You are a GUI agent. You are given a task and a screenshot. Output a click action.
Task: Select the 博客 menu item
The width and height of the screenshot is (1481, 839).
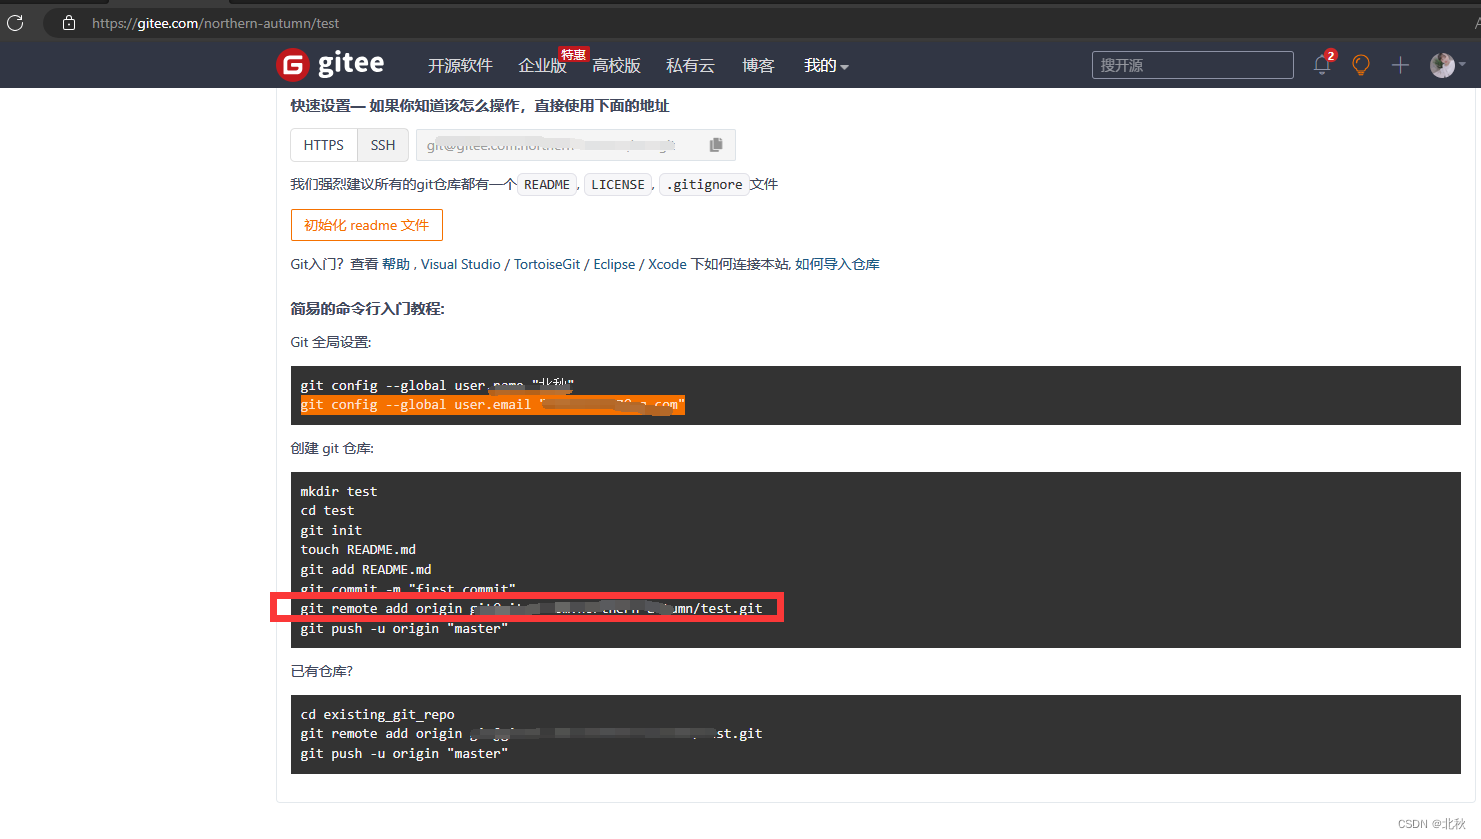[758, 65]
